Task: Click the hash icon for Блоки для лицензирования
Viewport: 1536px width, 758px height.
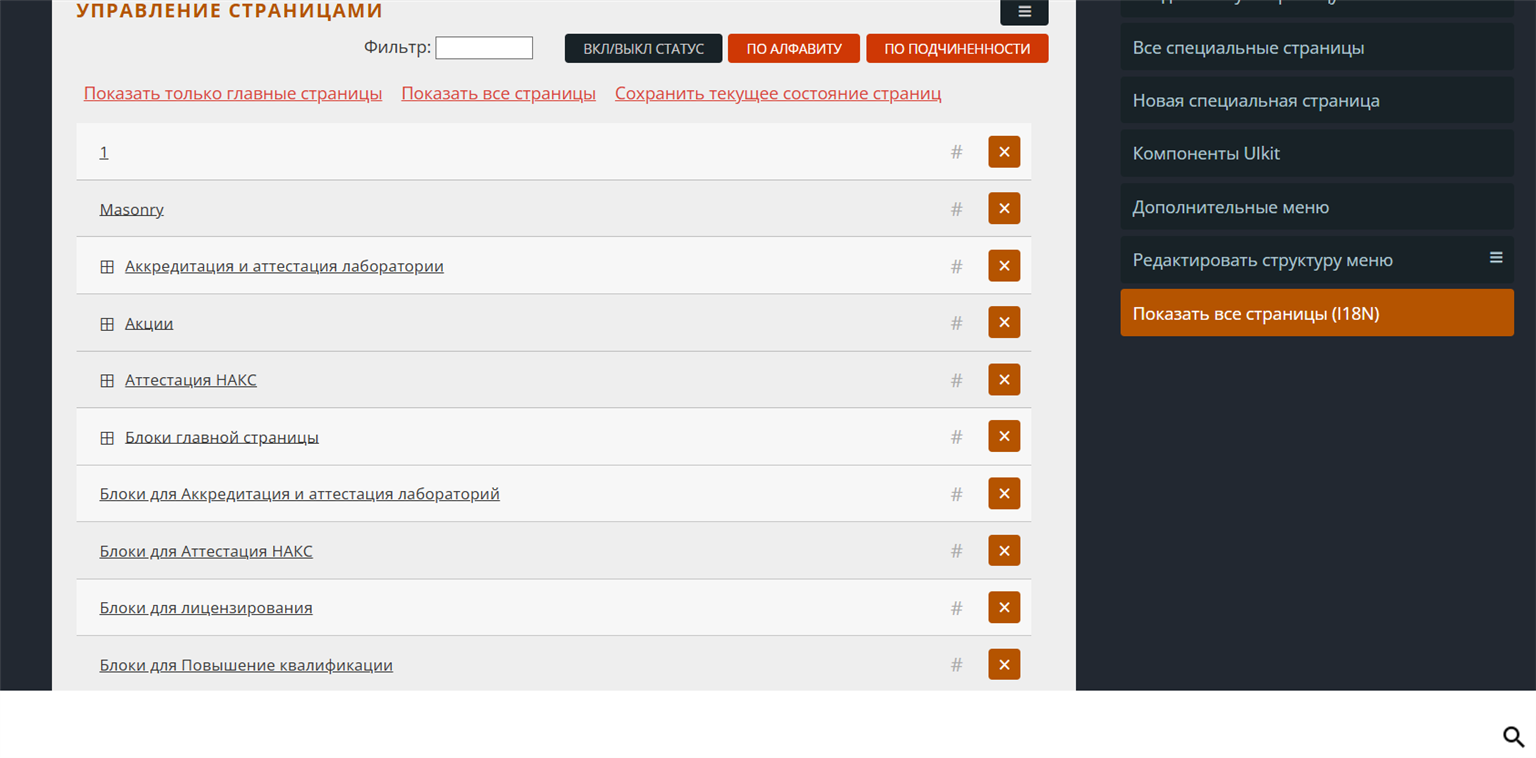Action: click(x=956, y=608)
